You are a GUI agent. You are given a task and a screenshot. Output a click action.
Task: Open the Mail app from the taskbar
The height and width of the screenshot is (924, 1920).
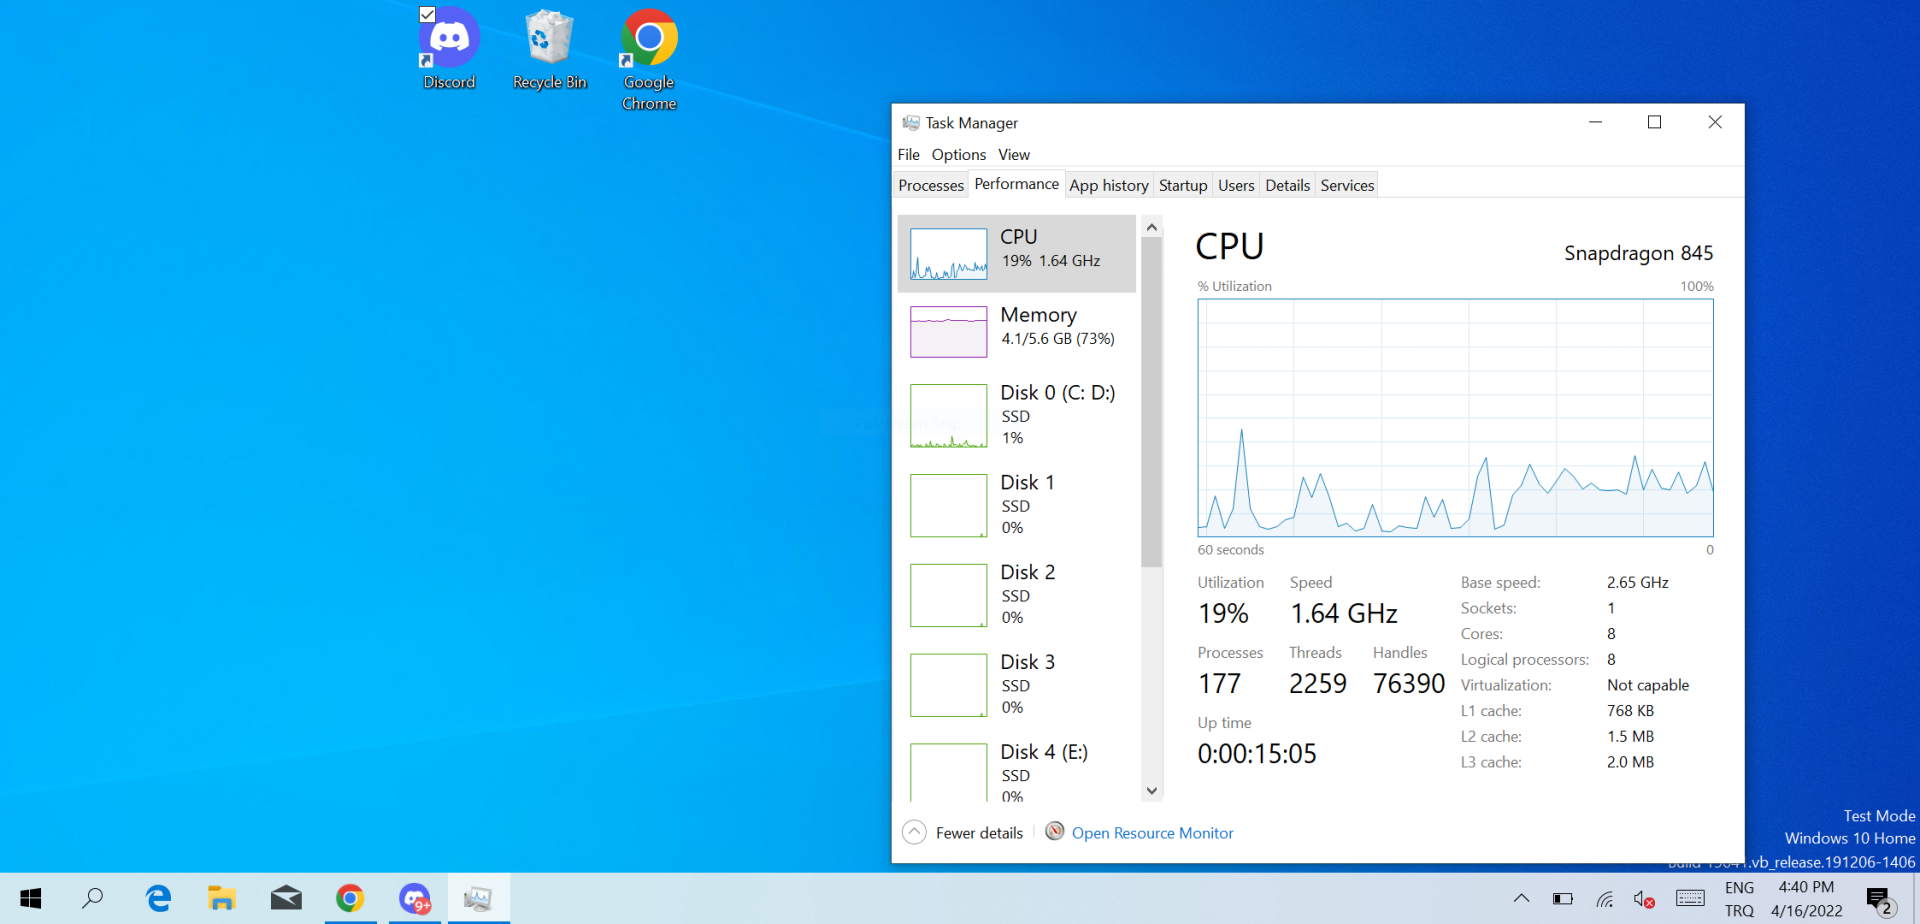tap(286, 898)
